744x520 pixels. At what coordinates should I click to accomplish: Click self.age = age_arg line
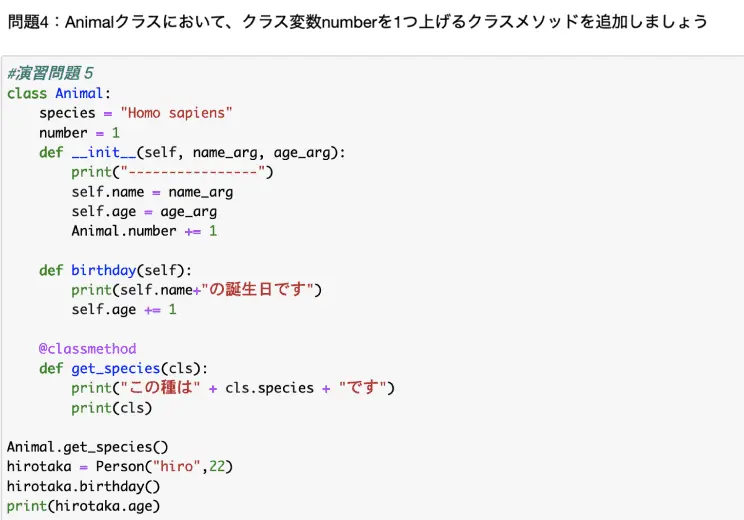click(x=144, y=212)
